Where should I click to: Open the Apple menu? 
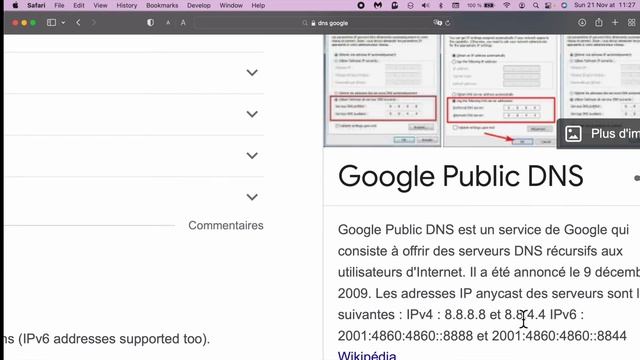(x=15, y=5)
